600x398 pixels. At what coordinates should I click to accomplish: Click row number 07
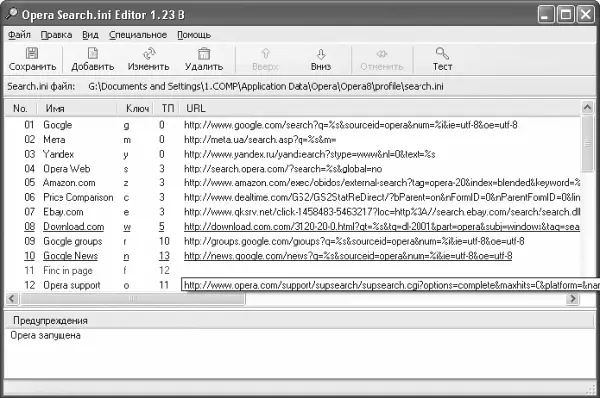pos(29,212)
